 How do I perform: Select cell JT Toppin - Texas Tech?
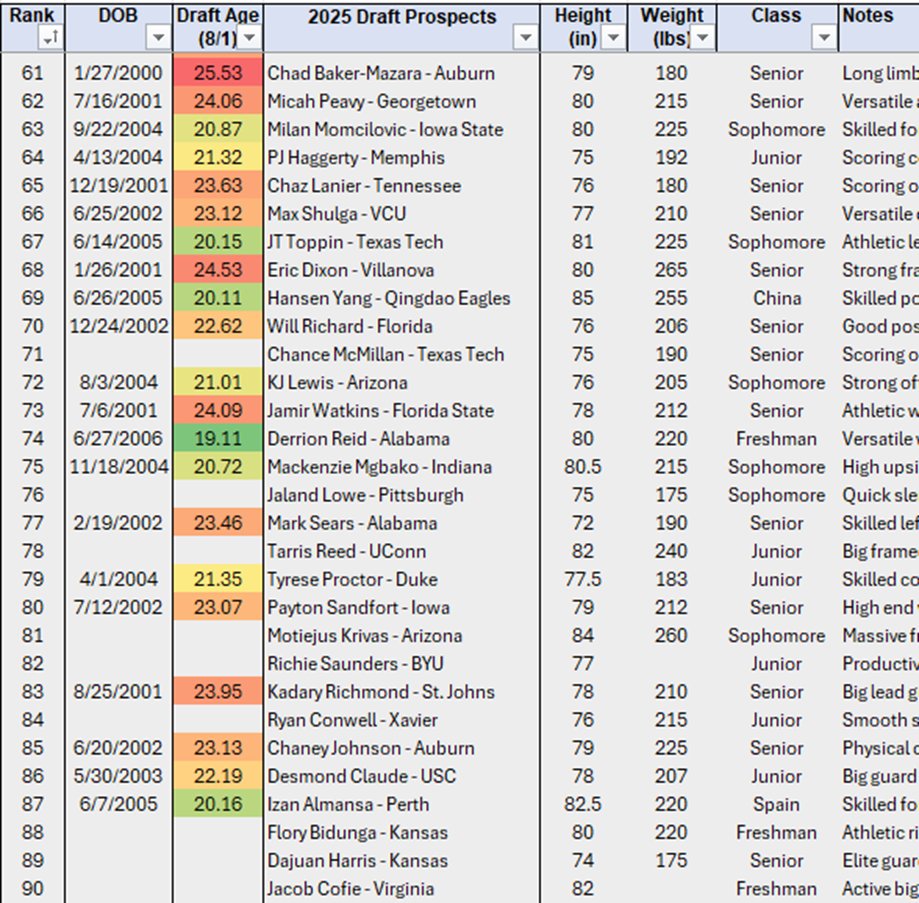tap(401, 242)
